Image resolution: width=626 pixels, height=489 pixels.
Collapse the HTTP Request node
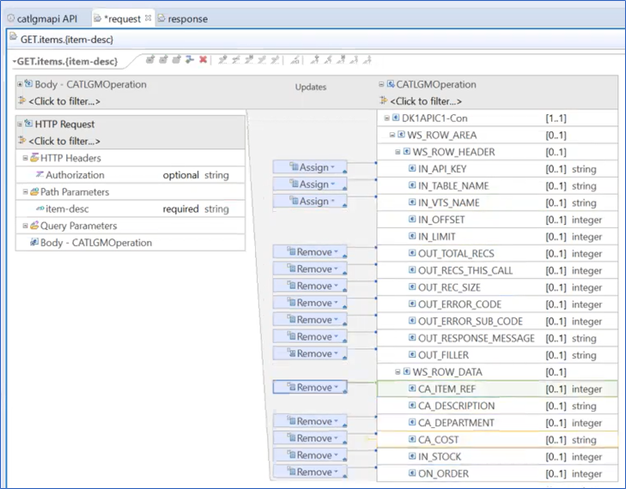20,124
